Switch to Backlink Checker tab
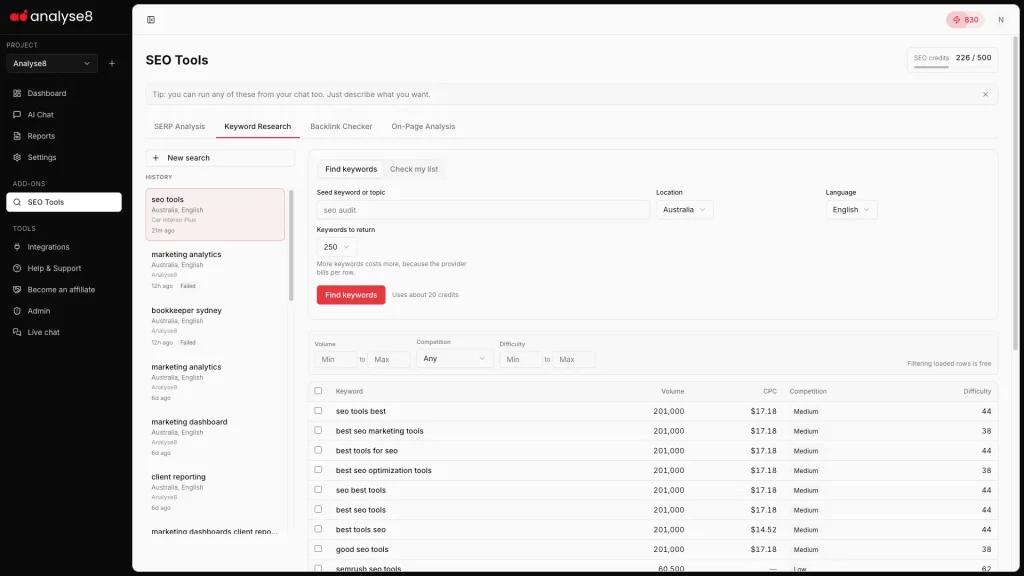Screen dimensions: 1024x576 (341, 127)
